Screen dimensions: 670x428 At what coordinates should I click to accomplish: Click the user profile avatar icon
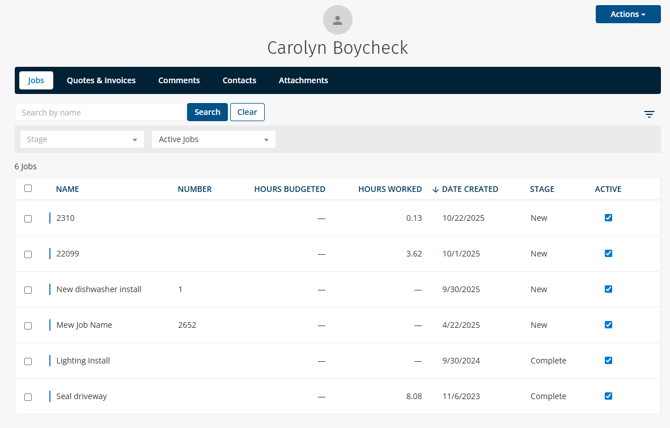337,20
